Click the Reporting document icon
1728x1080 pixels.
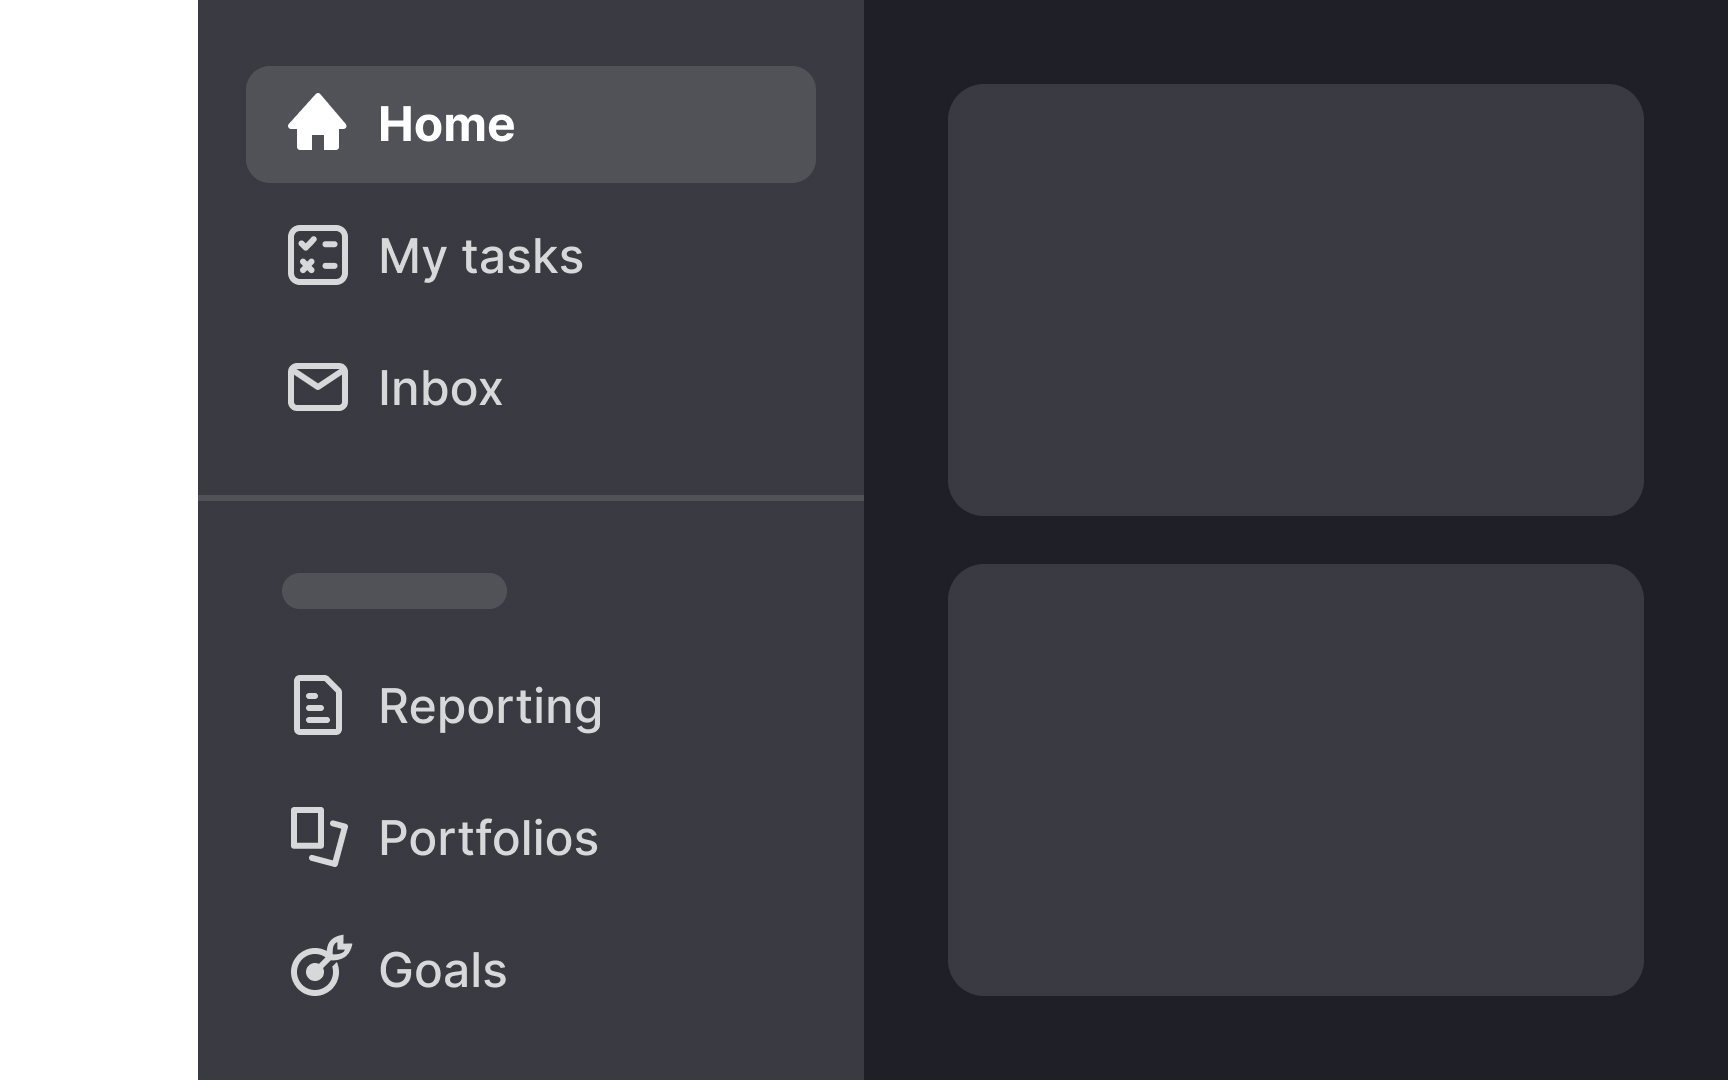point(318,706)
